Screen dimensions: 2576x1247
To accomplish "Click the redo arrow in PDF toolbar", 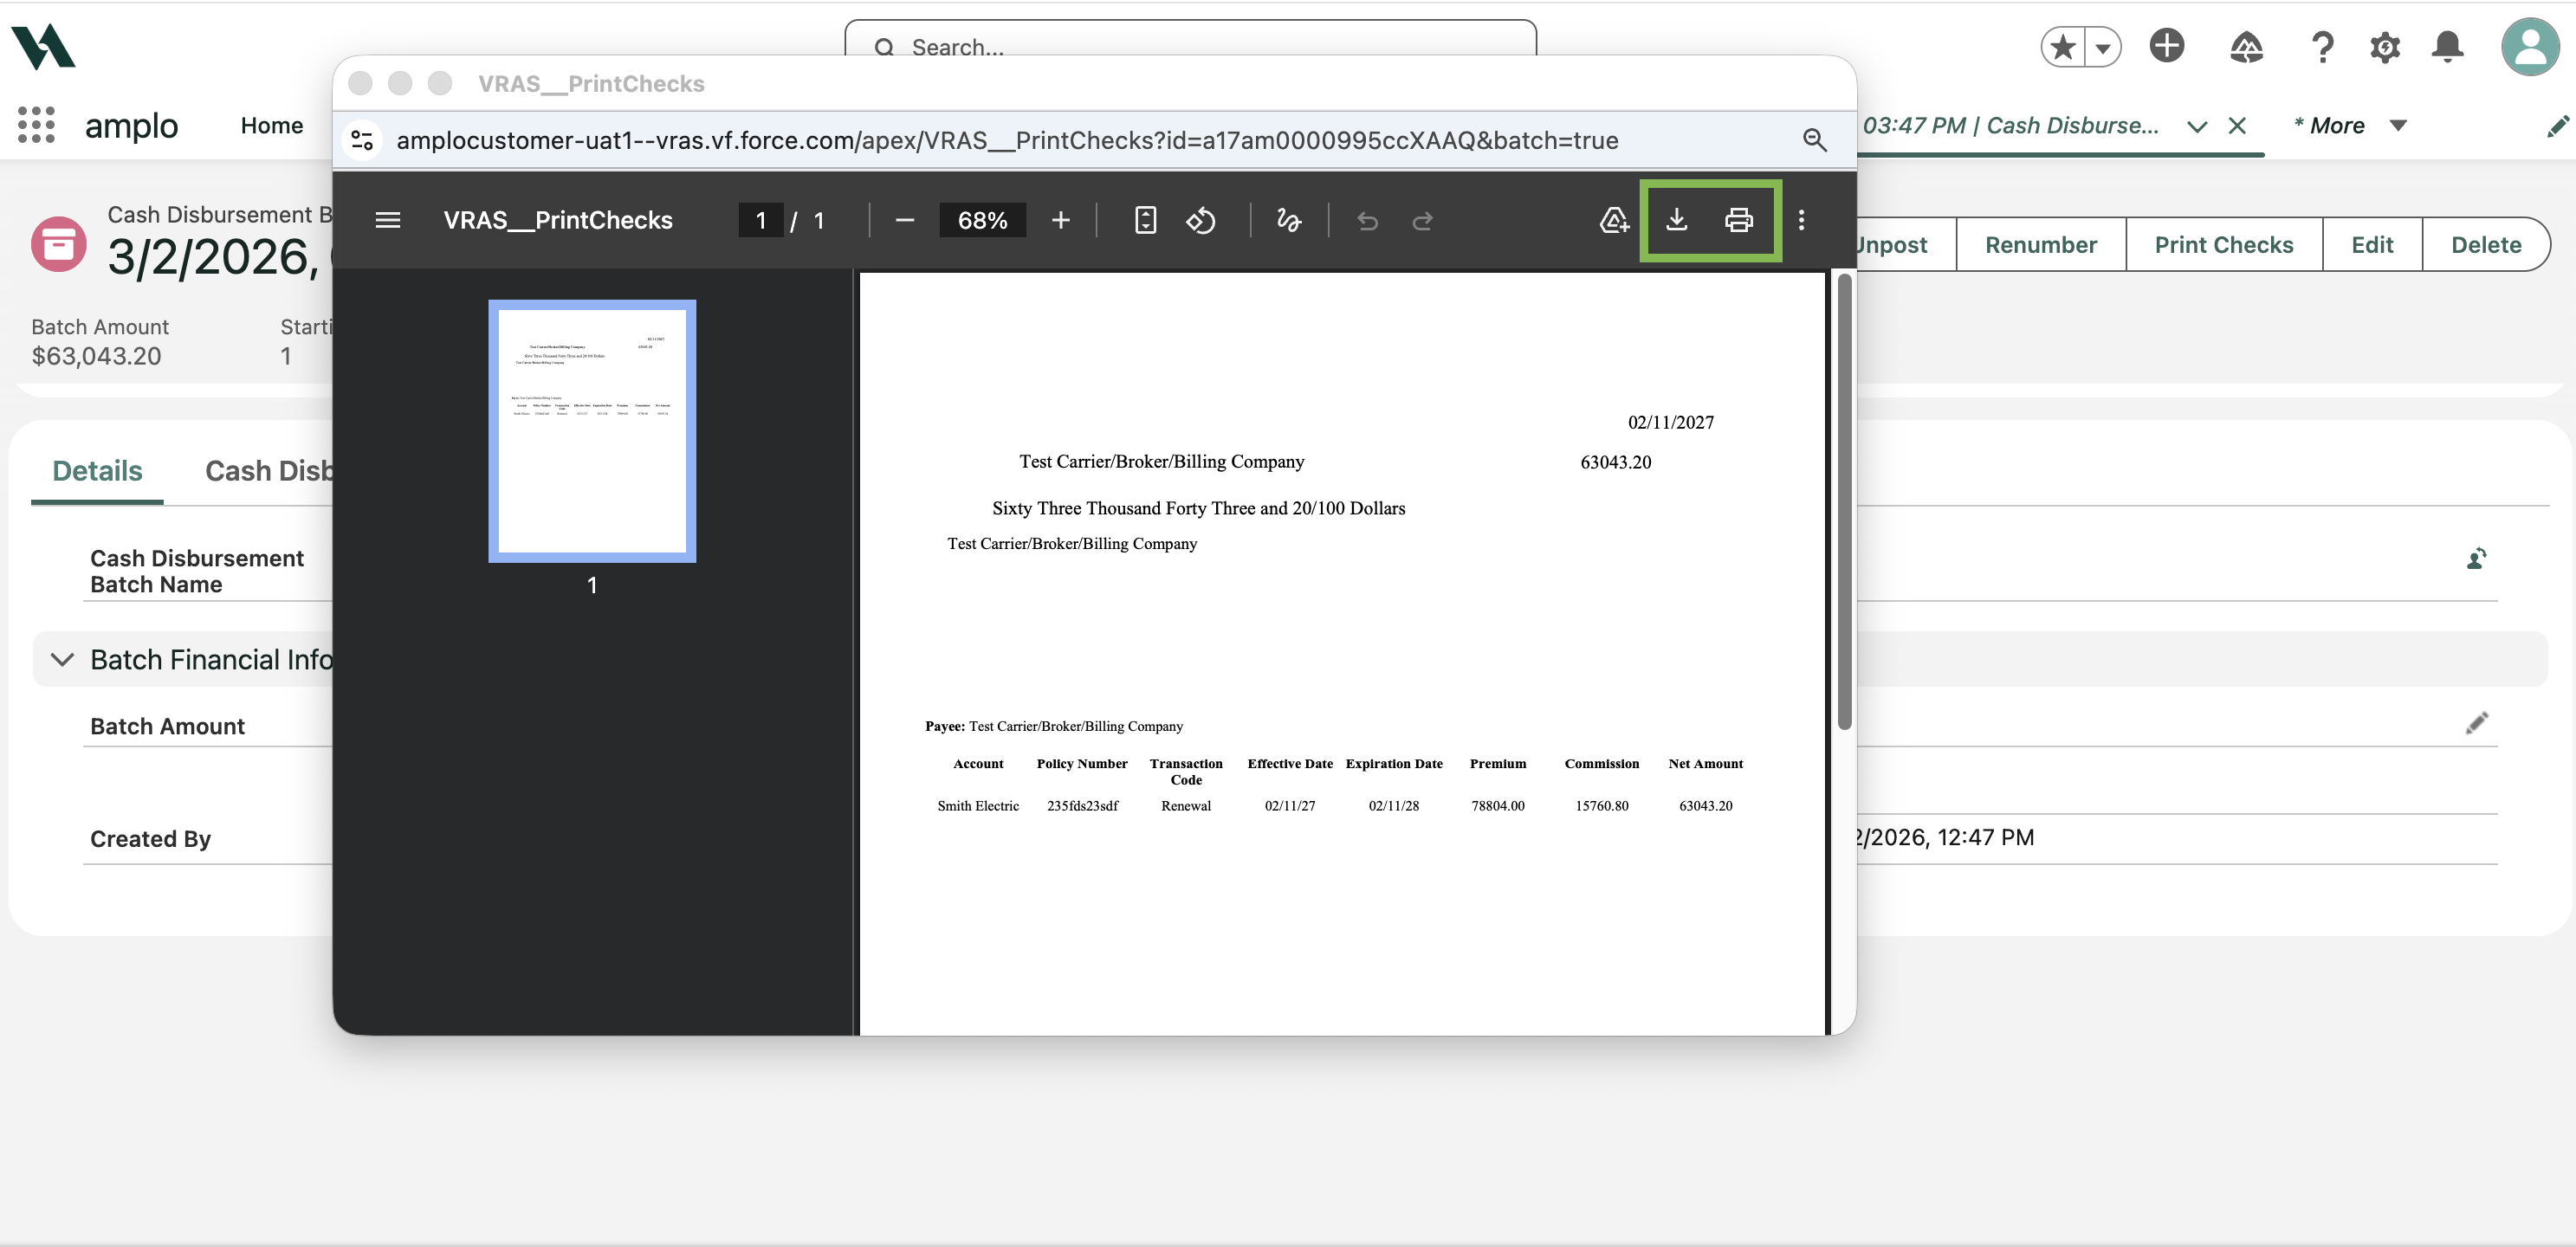I will tap(1422, 220).
